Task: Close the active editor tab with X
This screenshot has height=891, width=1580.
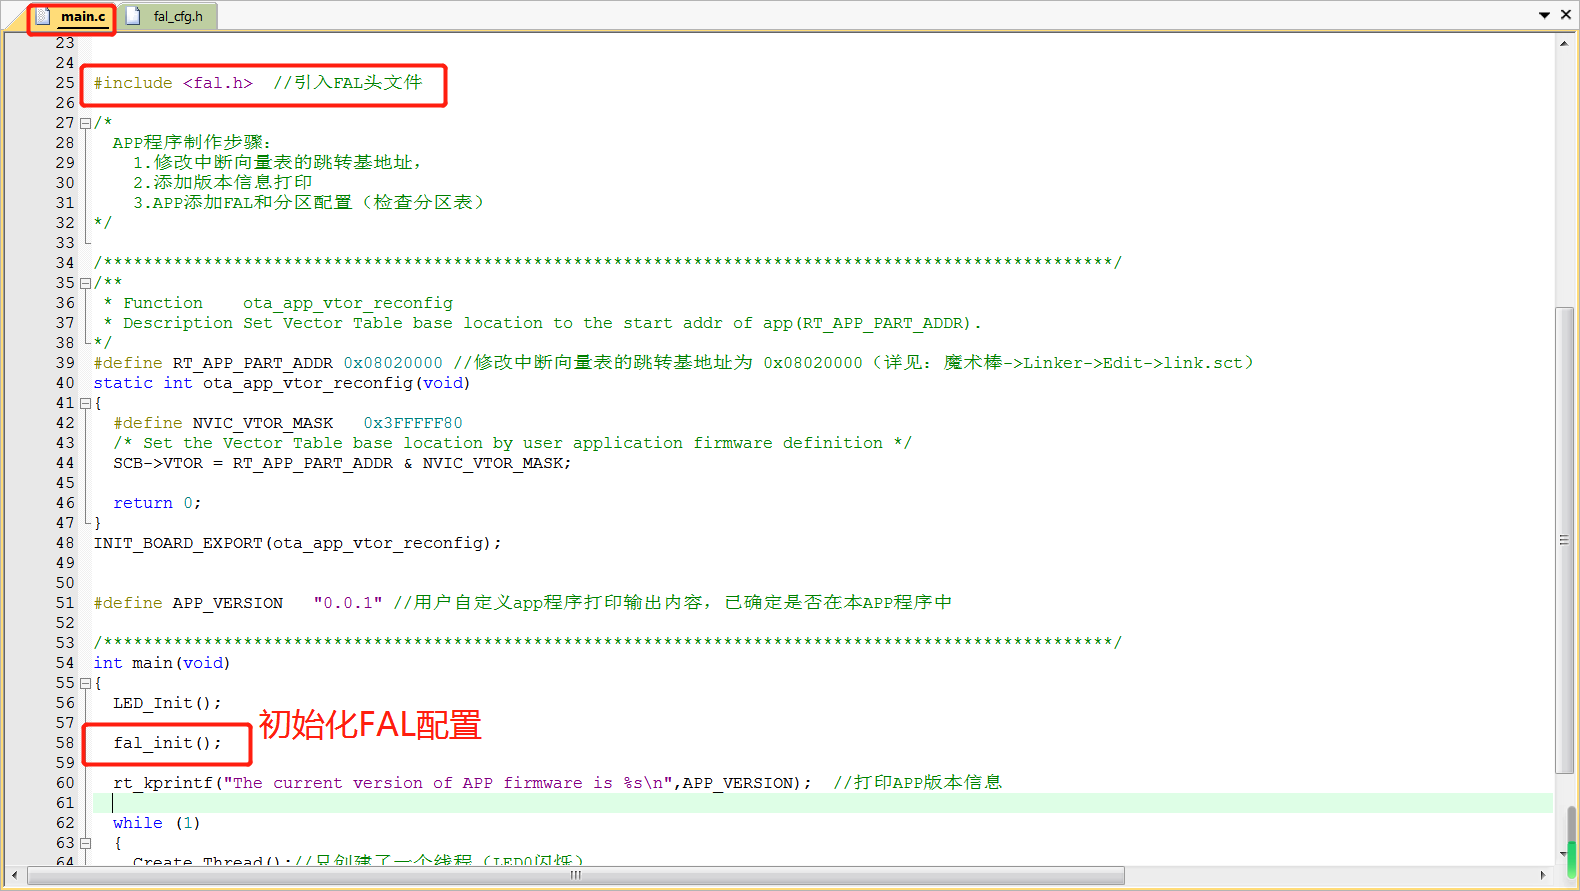Action: pos(1565,15)
